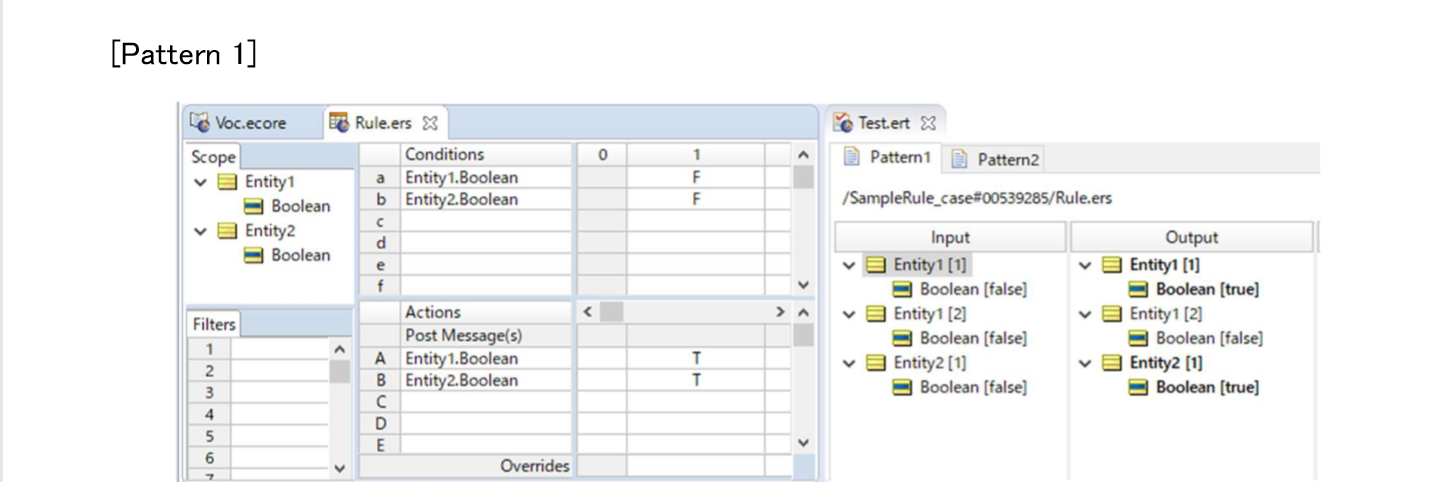Select condition row a Entity1.Boolean
Image resolution: width=1452 pixels, height=482 pixels.
pyautogui.click(x=486, y=177)
